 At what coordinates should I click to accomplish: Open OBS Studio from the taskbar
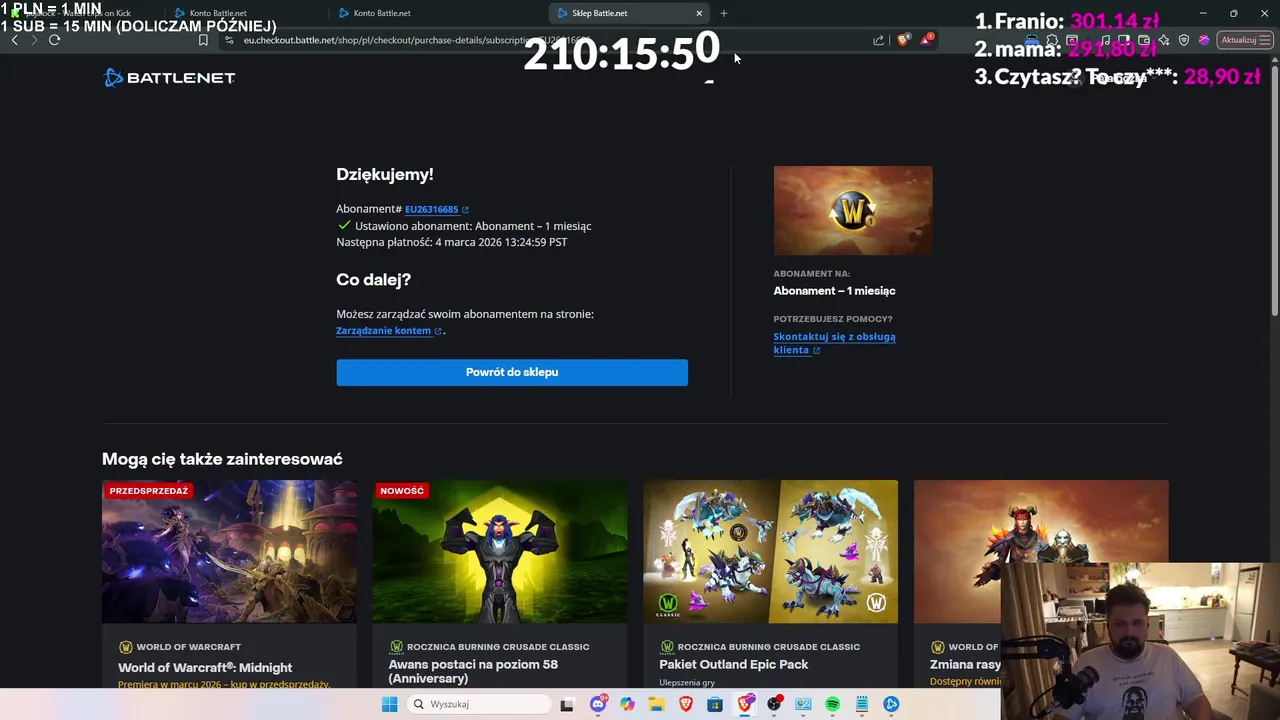[x=774, y=704]
